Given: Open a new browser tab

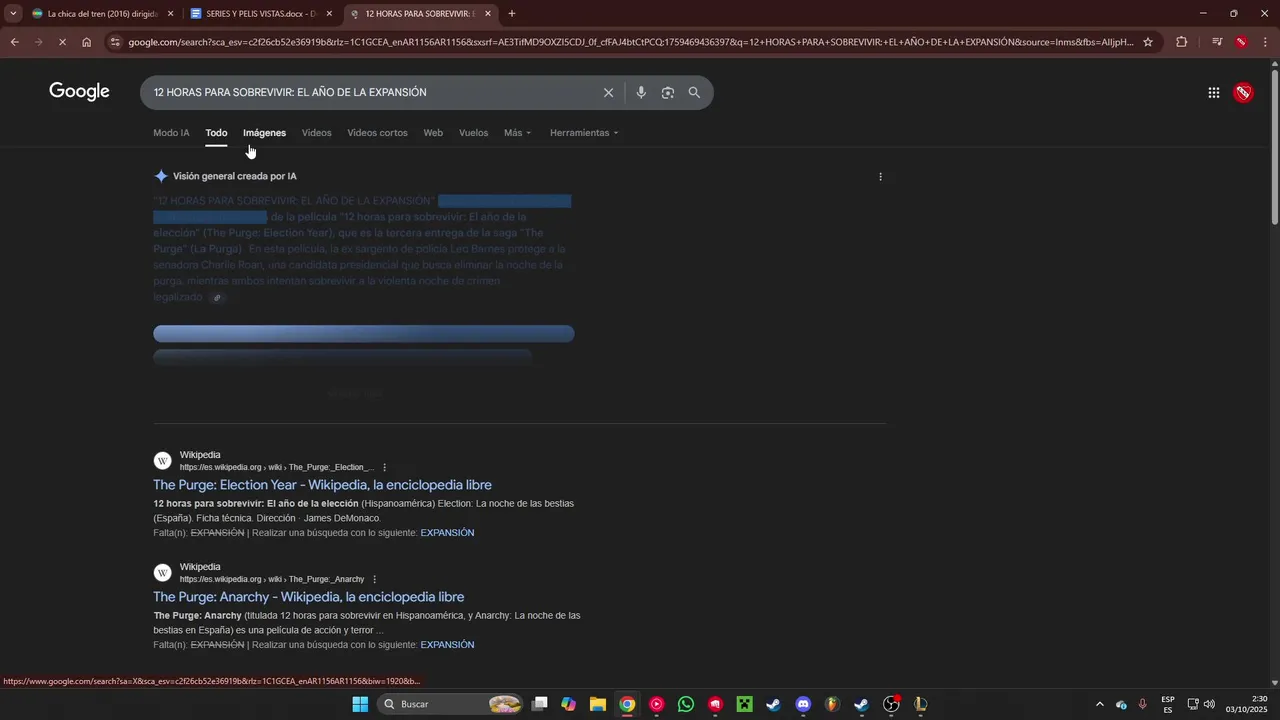Looking at the screenshot, I should click(512, 14).
